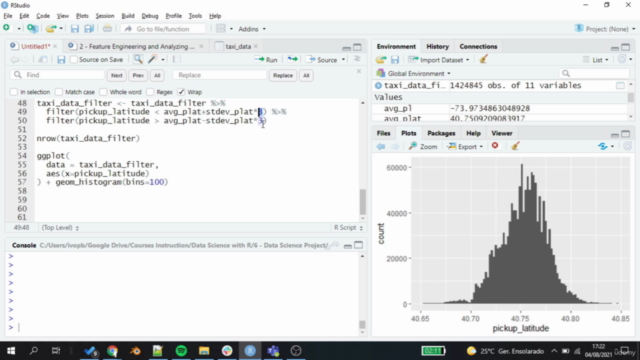The image size is (640, 360).
Task: Remove current plot red X icon
Action: coord(495,146)
